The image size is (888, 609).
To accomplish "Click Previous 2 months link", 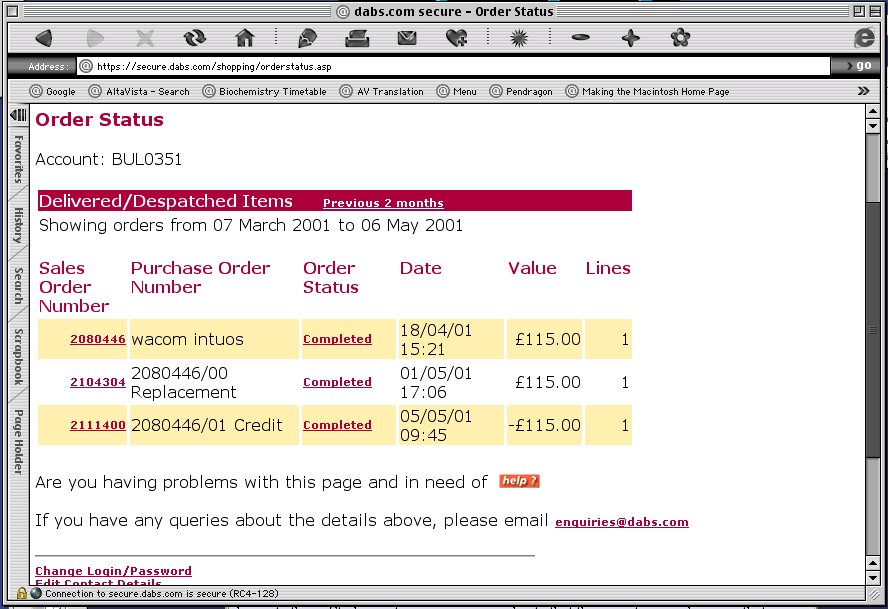I will [383, 203].
